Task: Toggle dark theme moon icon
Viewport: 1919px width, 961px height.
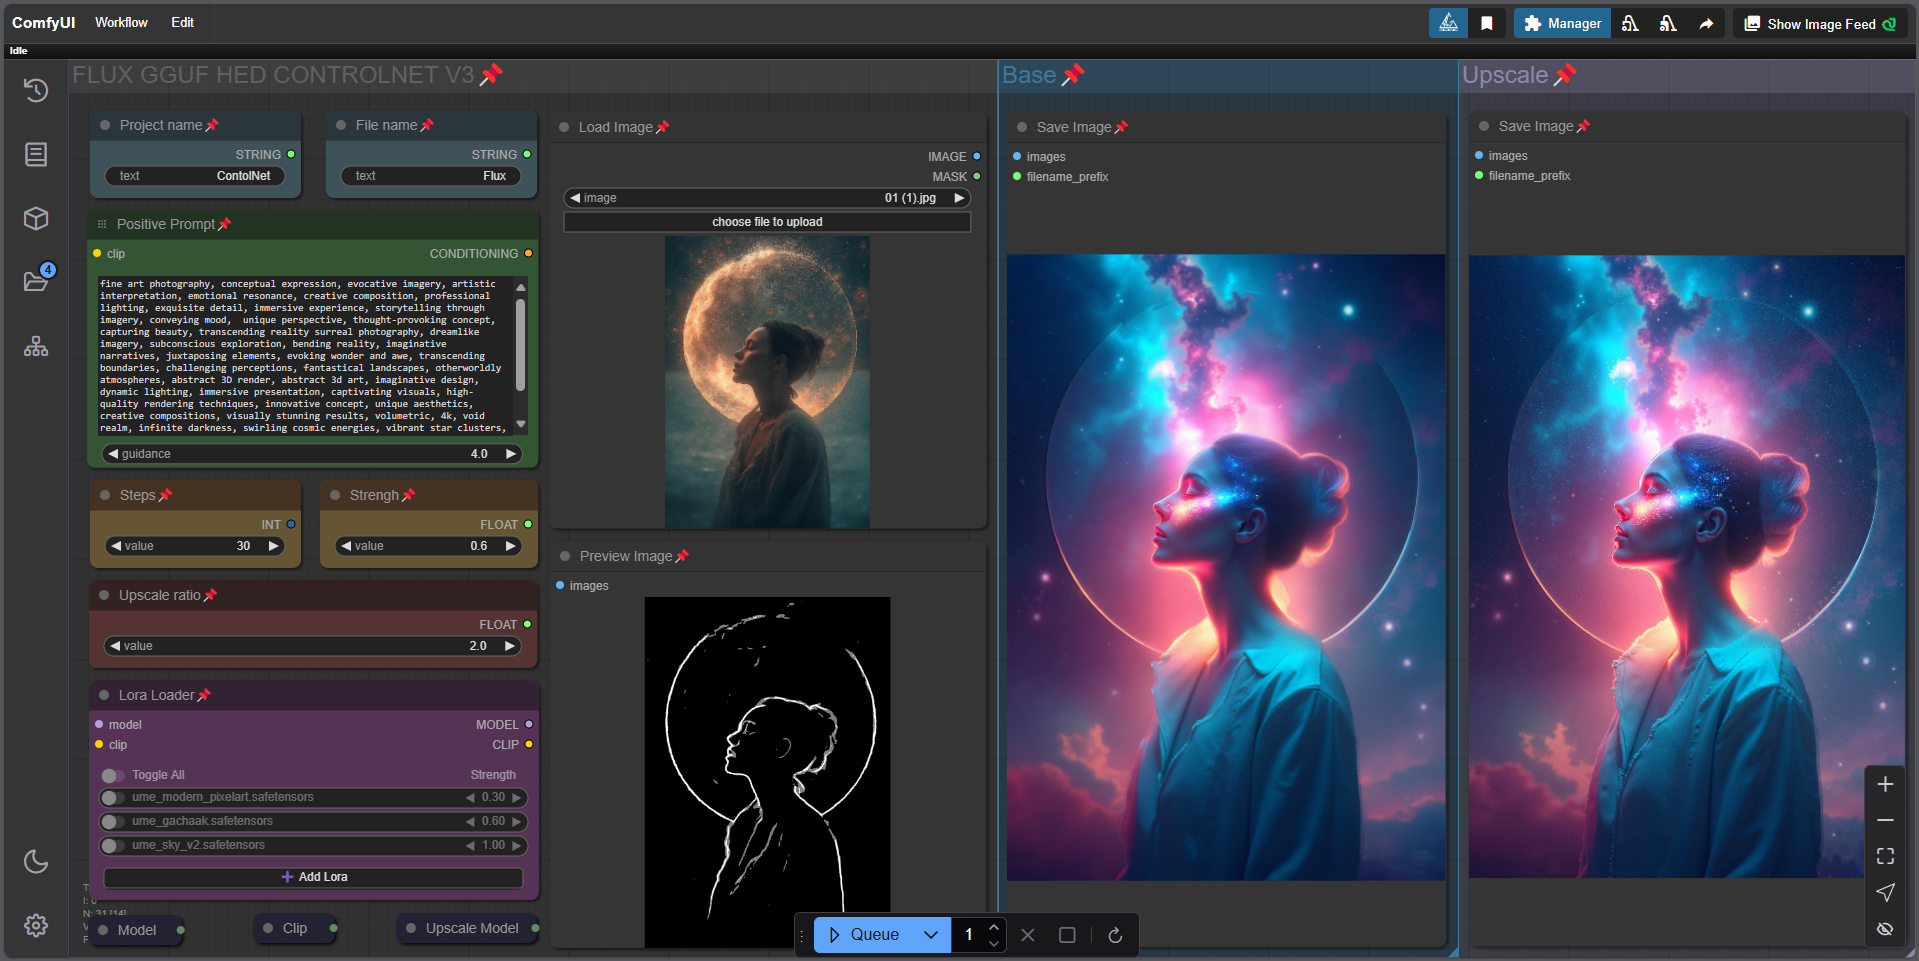Action: pos(36,862)
